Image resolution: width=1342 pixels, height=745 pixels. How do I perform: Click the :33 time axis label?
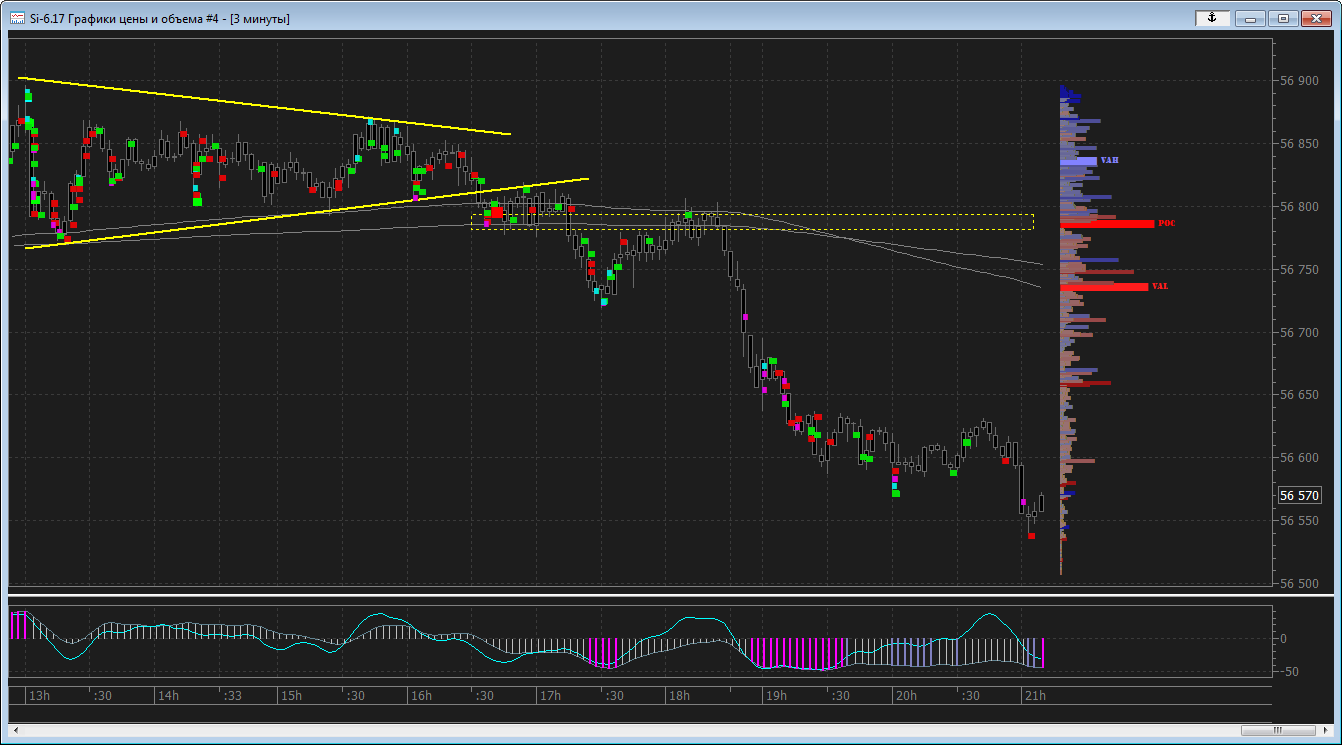pyautogui.click(x=232, y=695)
